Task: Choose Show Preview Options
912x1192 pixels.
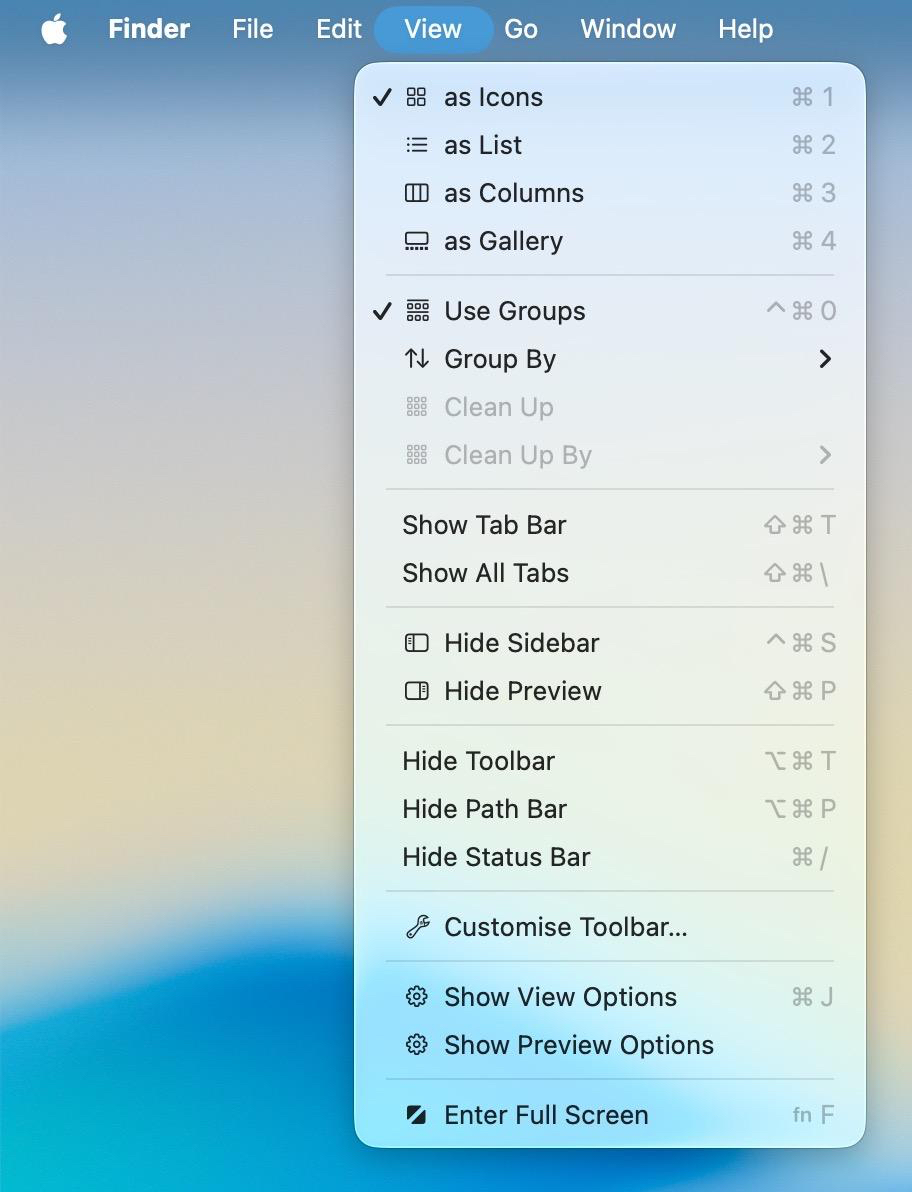Action: 578,1045
